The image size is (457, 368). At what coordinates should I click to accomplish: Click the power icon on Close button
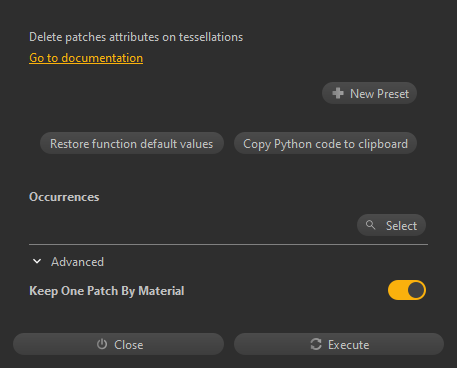pyautogui.click(x=102, y=344)
